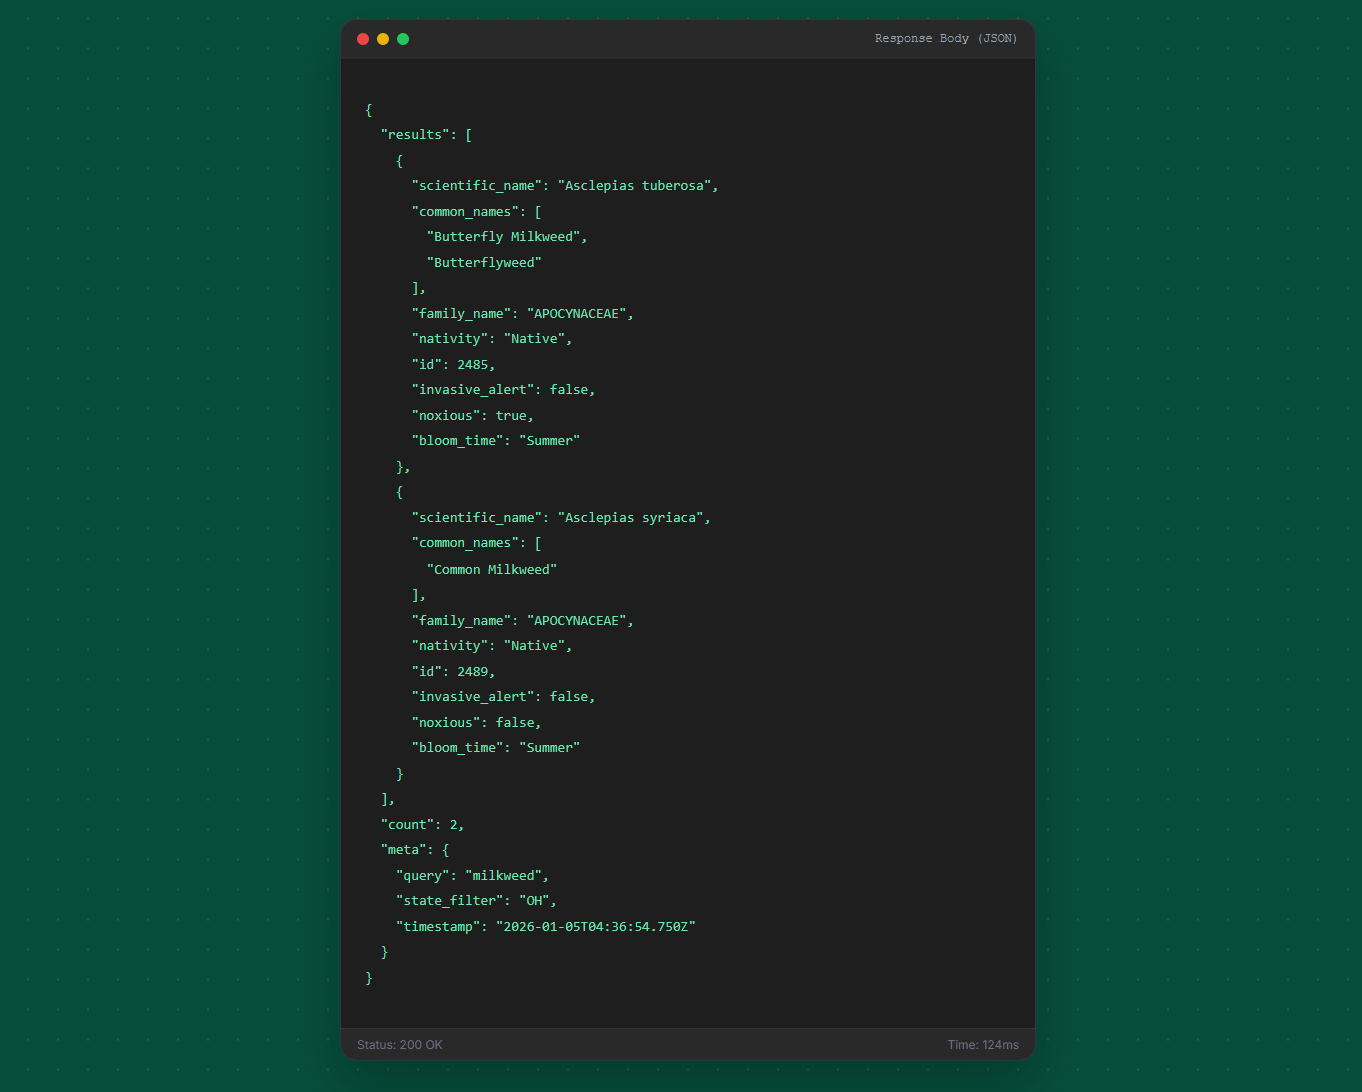Click the id value 2489
Screen dimensions: 1362x1092
click(x=472, y=672)
